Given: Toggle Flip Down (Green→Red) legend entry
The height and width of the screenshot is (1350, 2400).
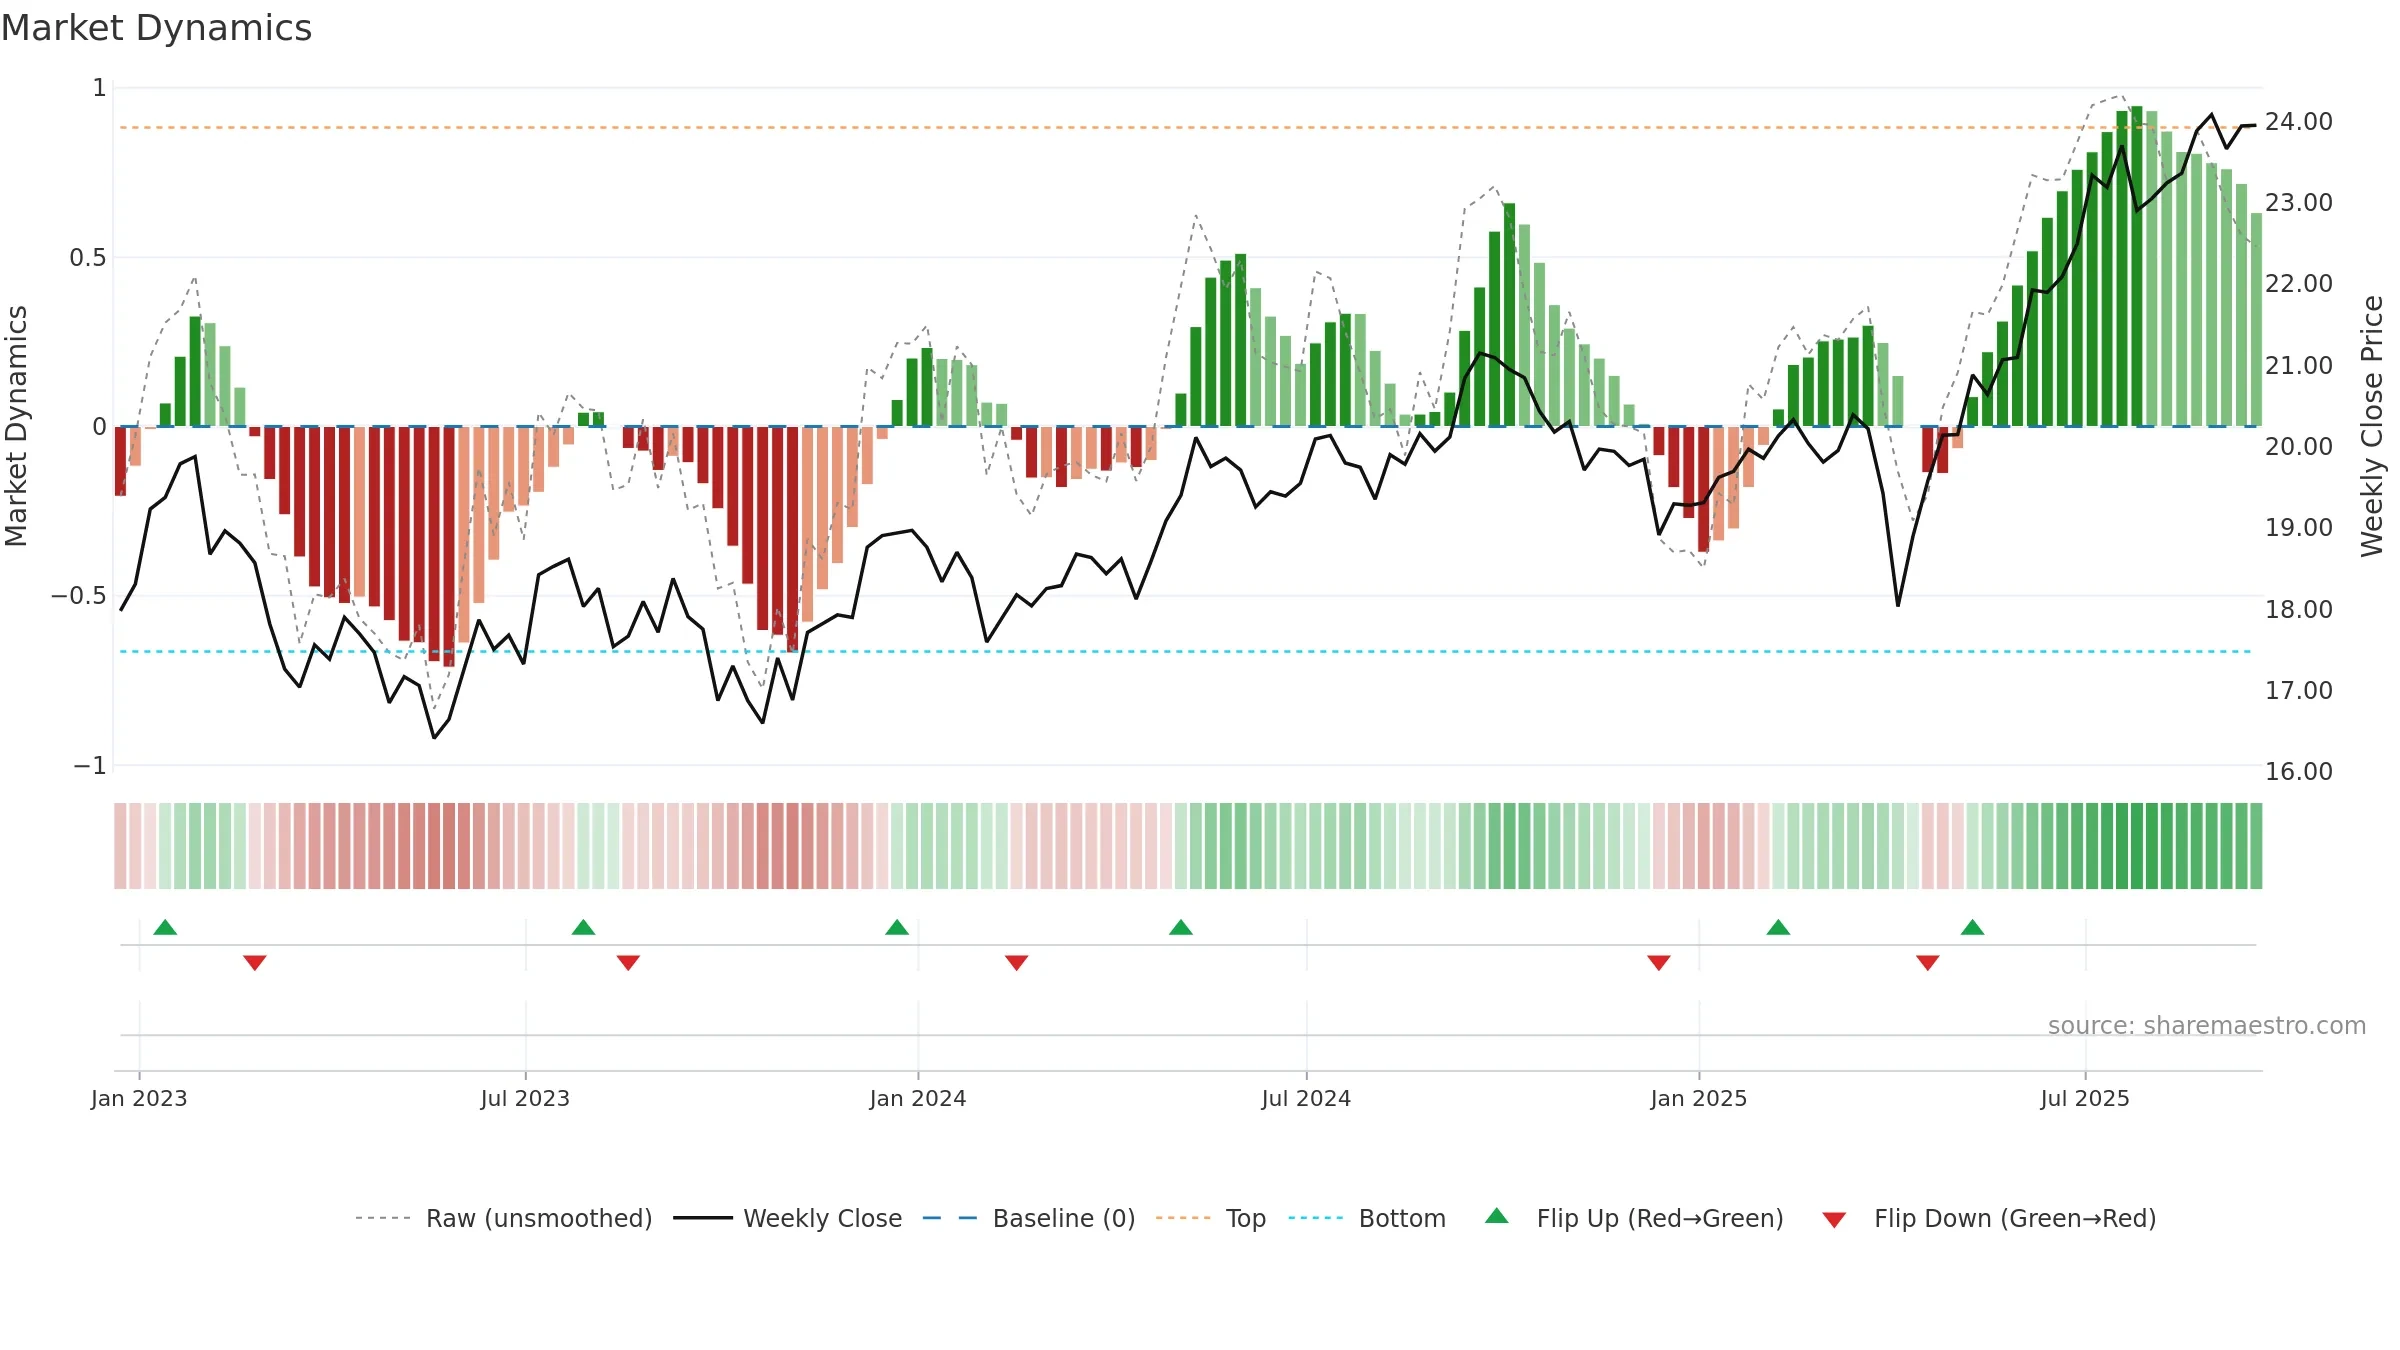Looking at the screenshot, I should point(1989,1218).
